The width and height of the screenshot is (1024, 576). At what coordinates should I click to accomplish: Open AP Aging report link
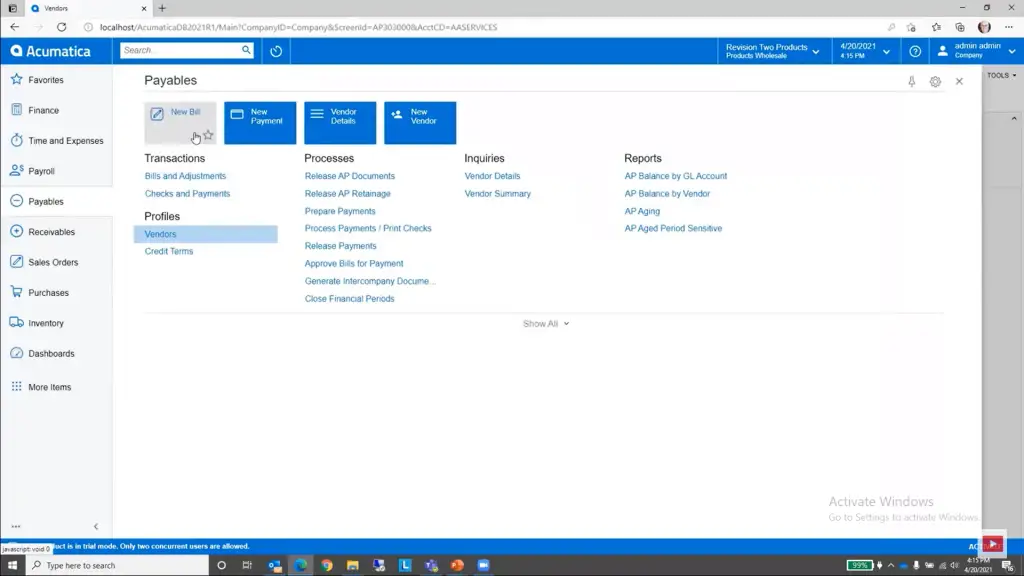coord(642,212)
